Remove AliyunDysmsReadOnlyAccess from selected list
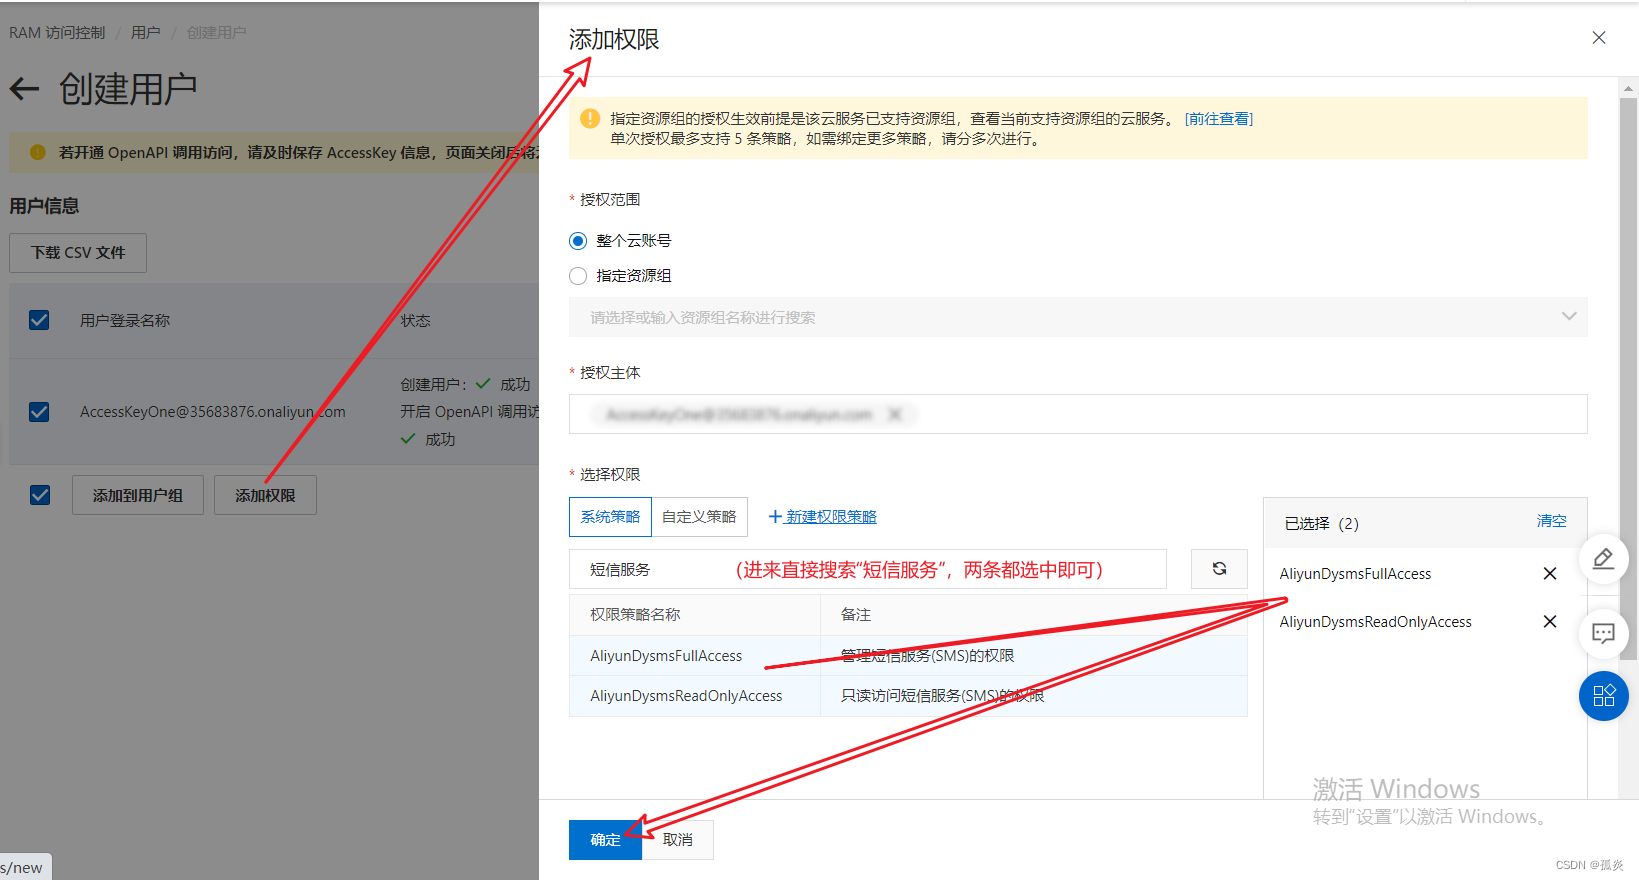The height and width of the screenshot is (880, 1639). (x=1550, y=622)
